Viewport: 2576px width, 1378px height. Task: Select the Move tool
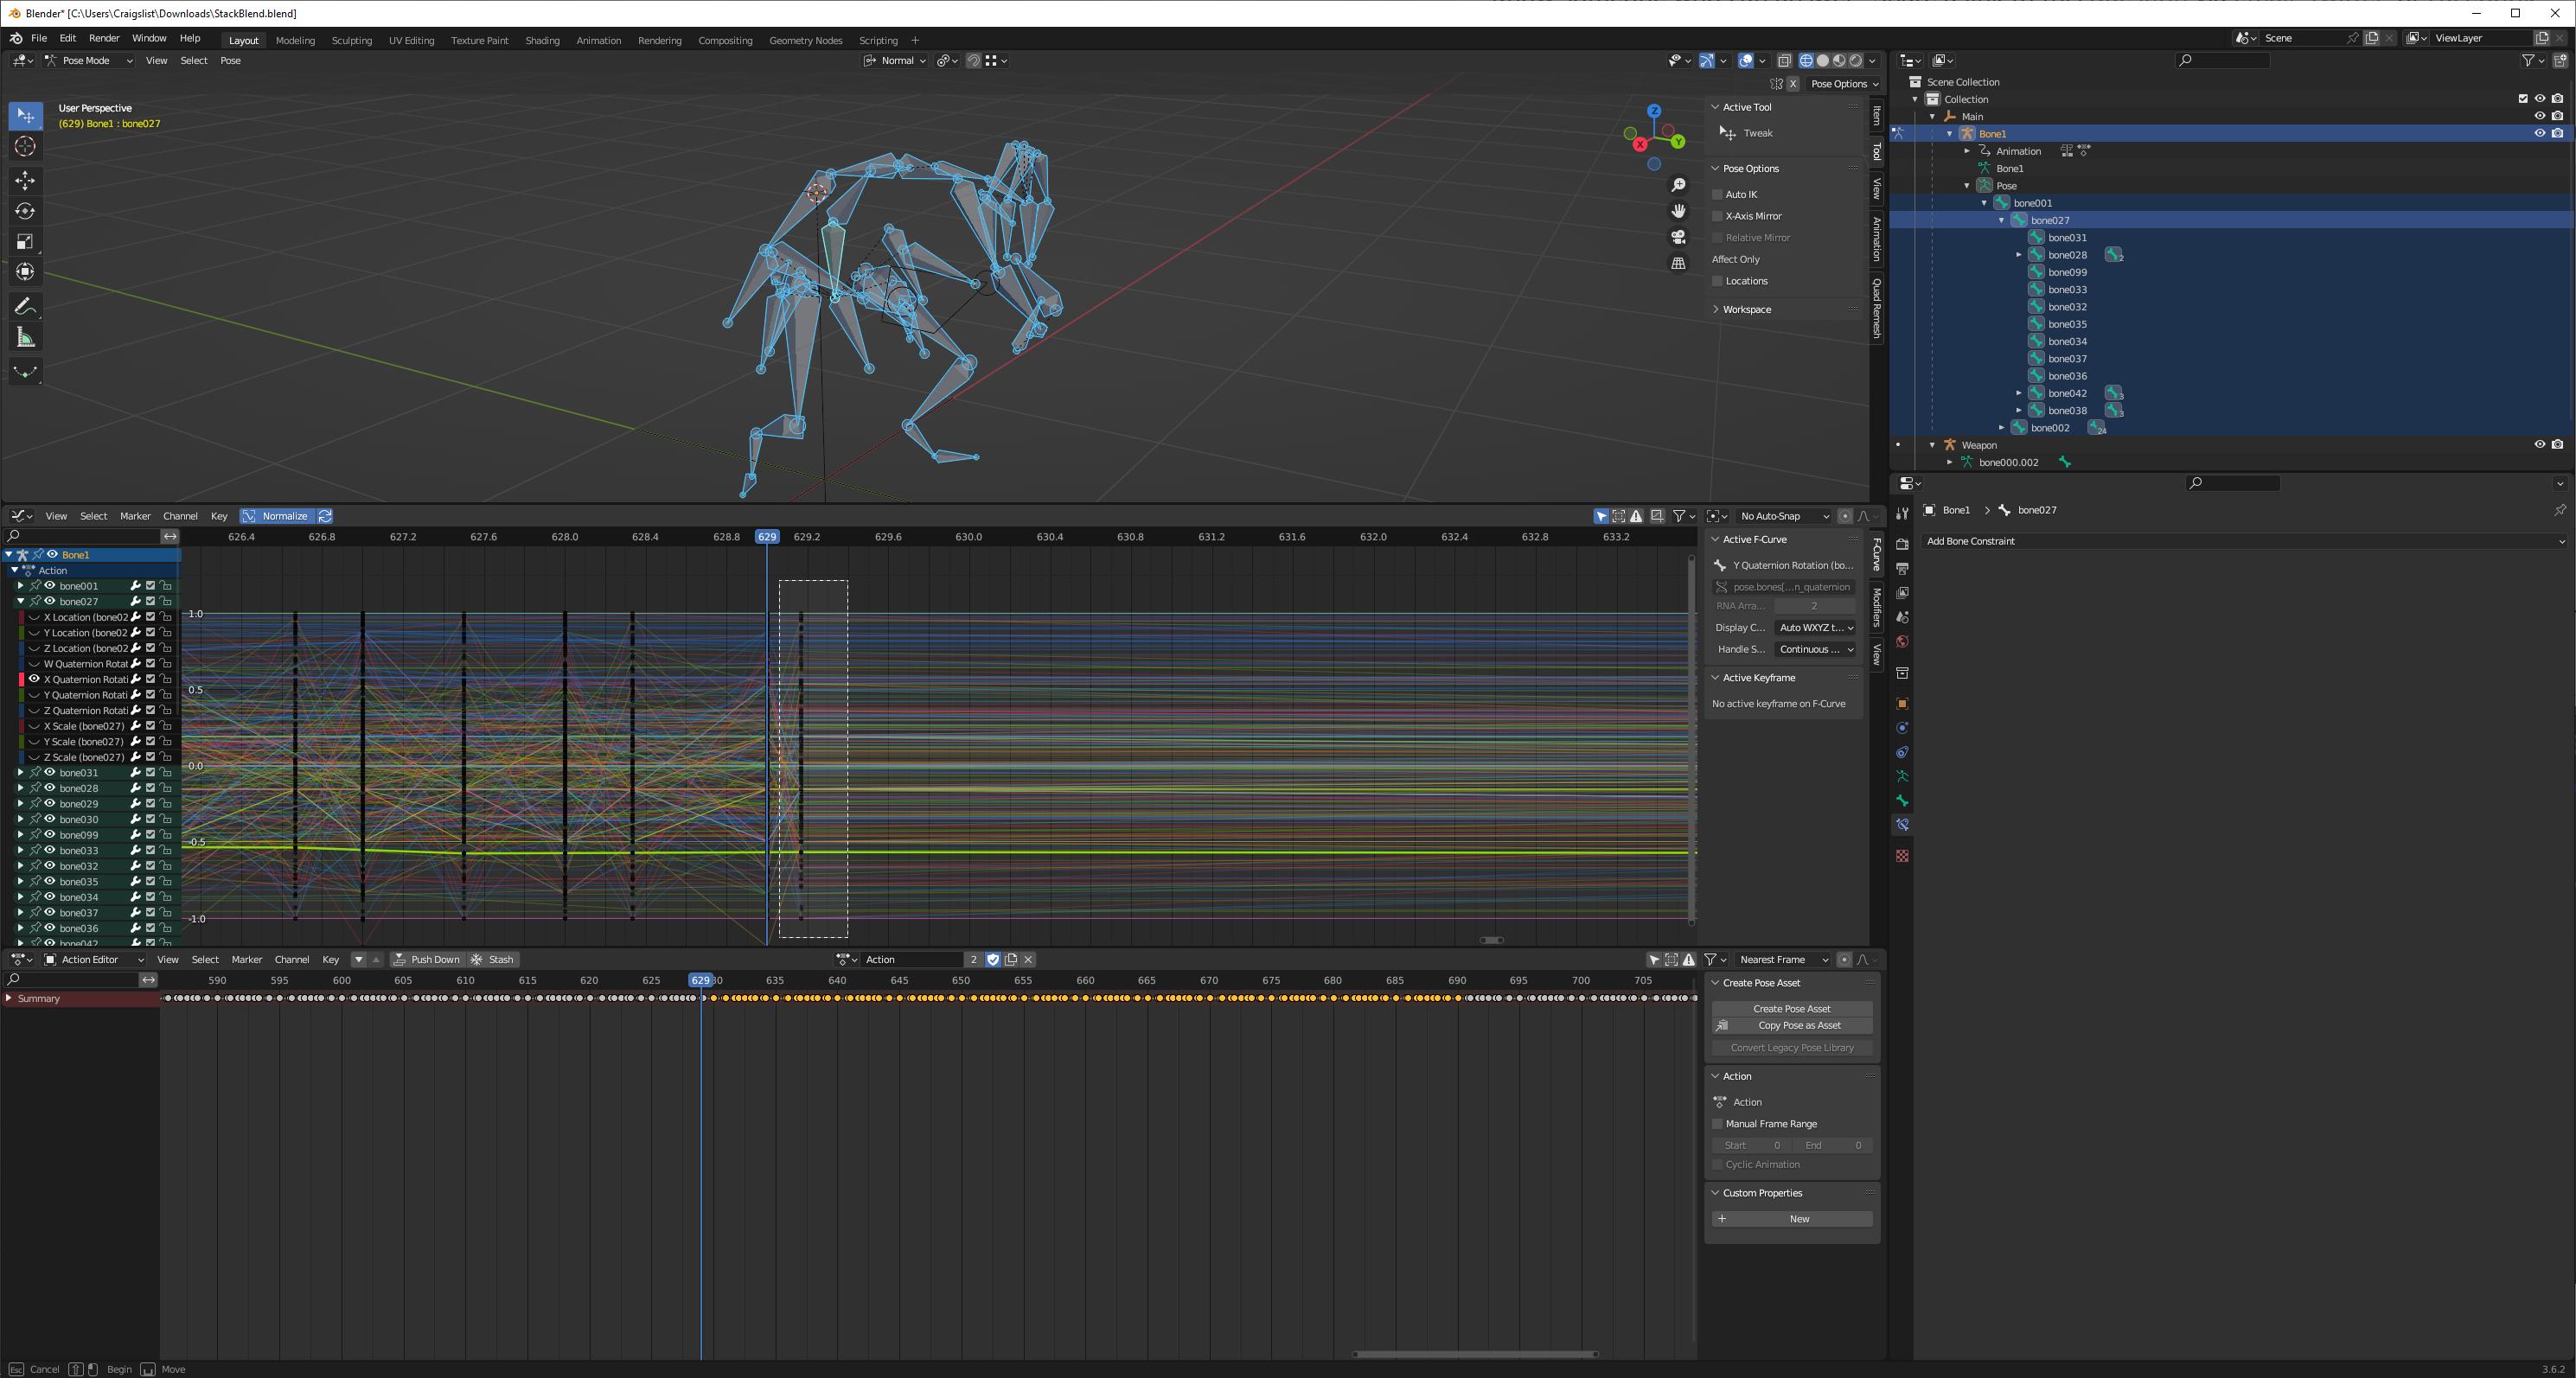[x=25, y=181]
